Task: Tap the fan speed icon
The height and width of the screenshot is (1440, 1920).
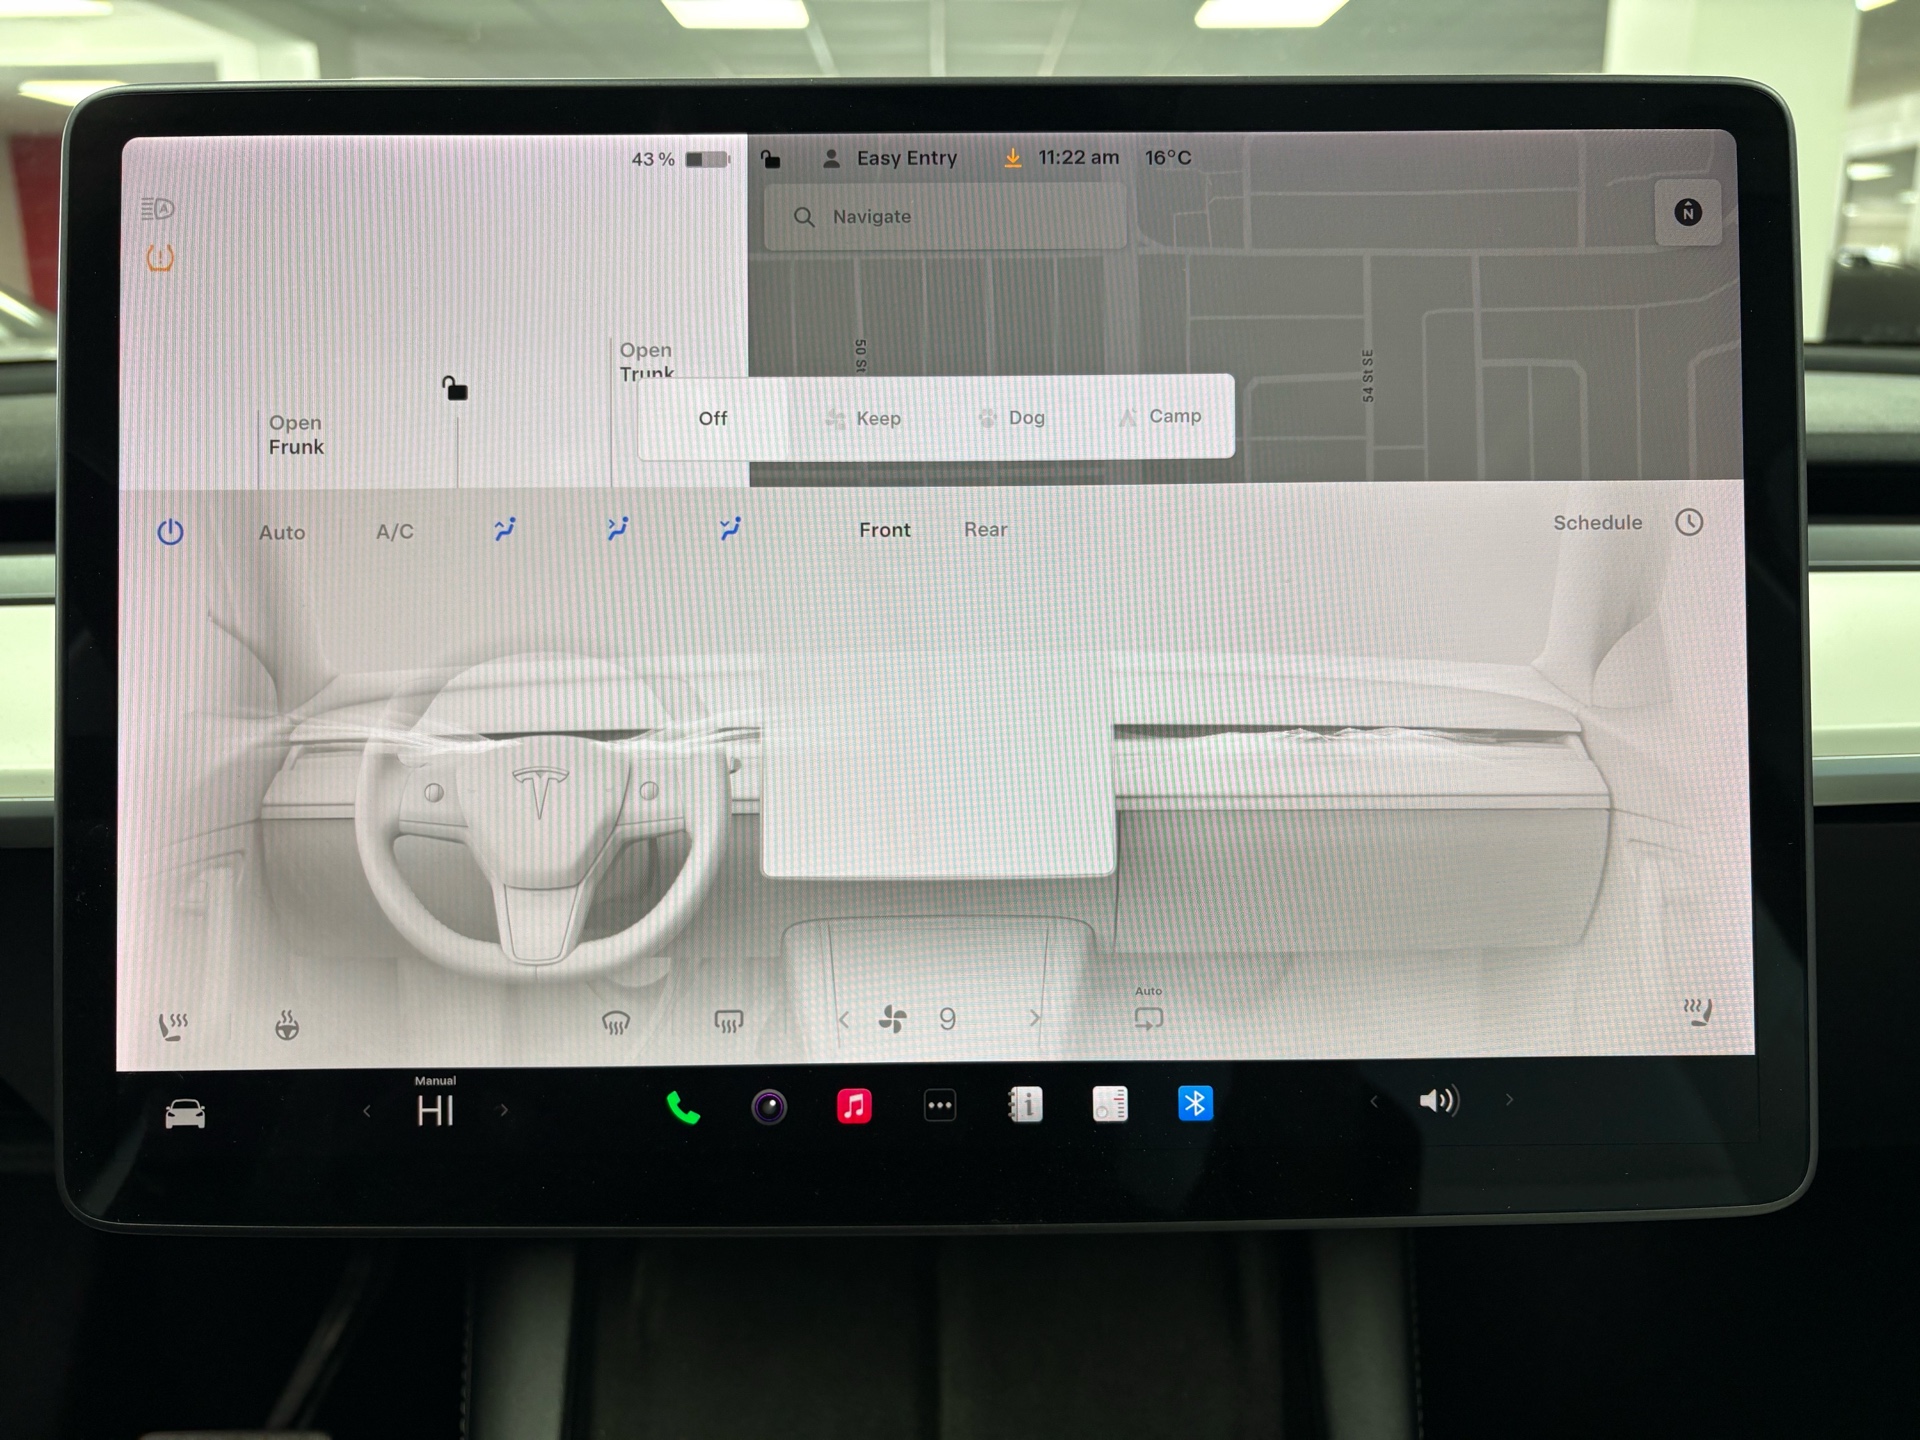Action: click(892, 1019)
